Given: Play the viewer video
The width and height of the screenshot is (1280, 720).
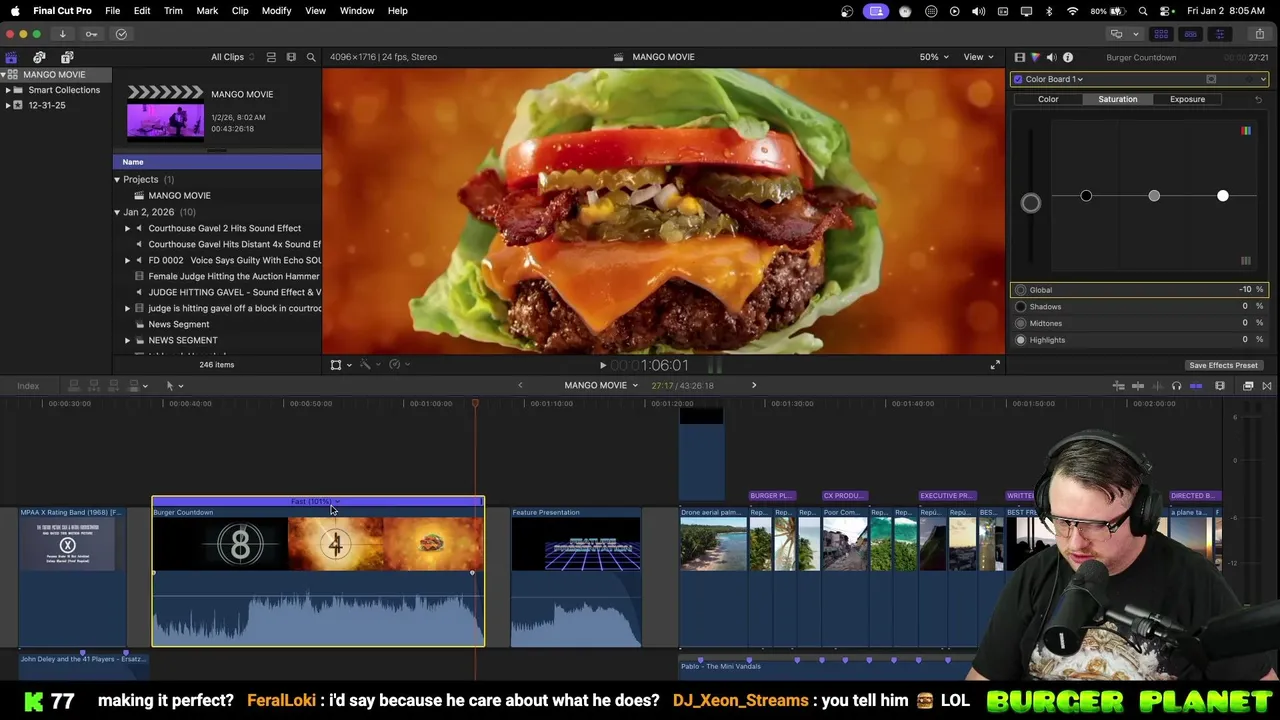Looking at the screenshot, I should pos(602,365).
